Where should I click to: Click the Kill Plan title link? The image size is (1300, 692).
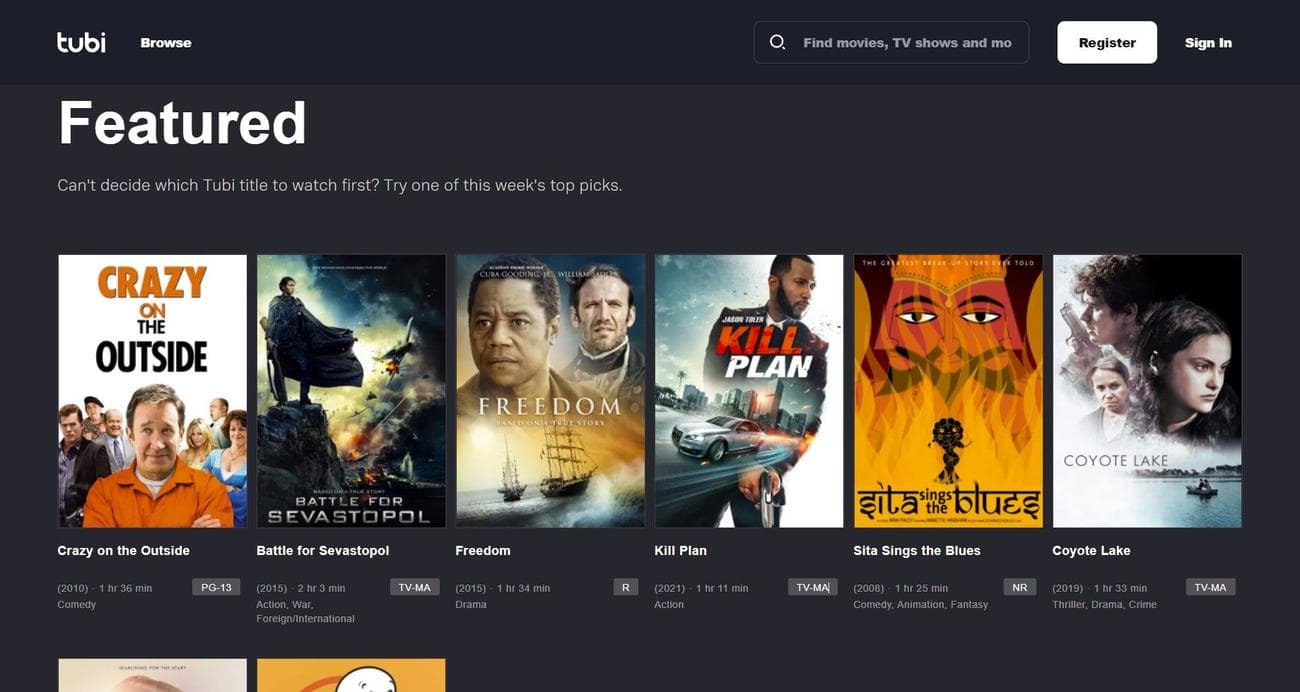point(681,549)
